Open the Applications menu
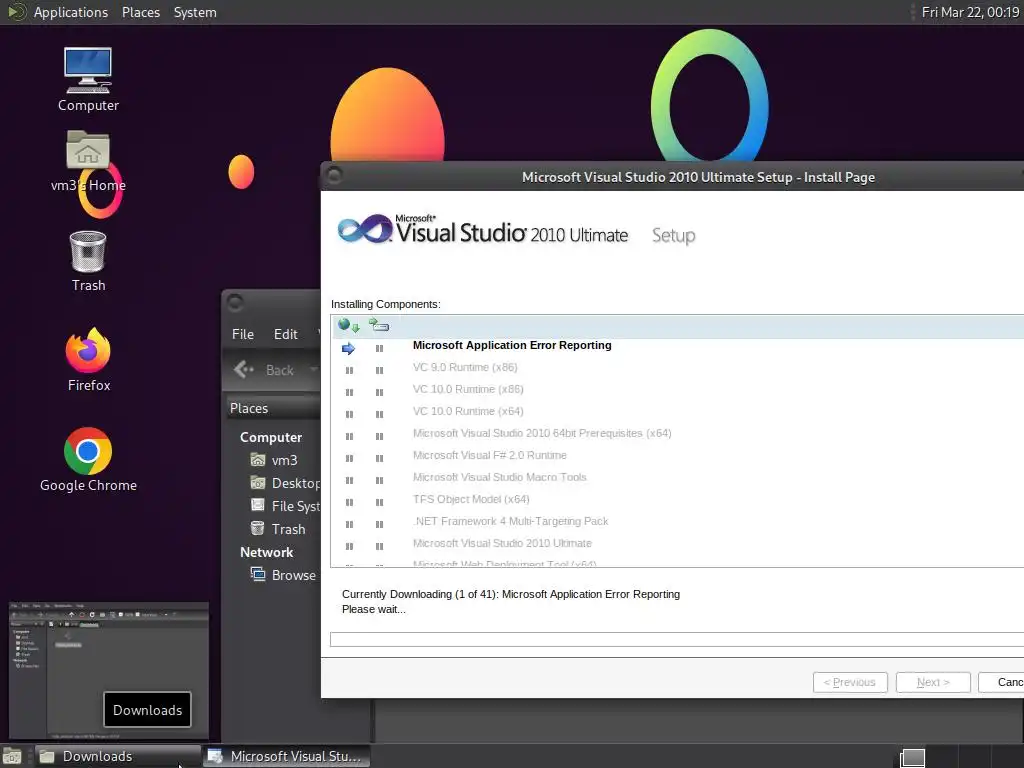1024x768 pixels. pos(71,12)
